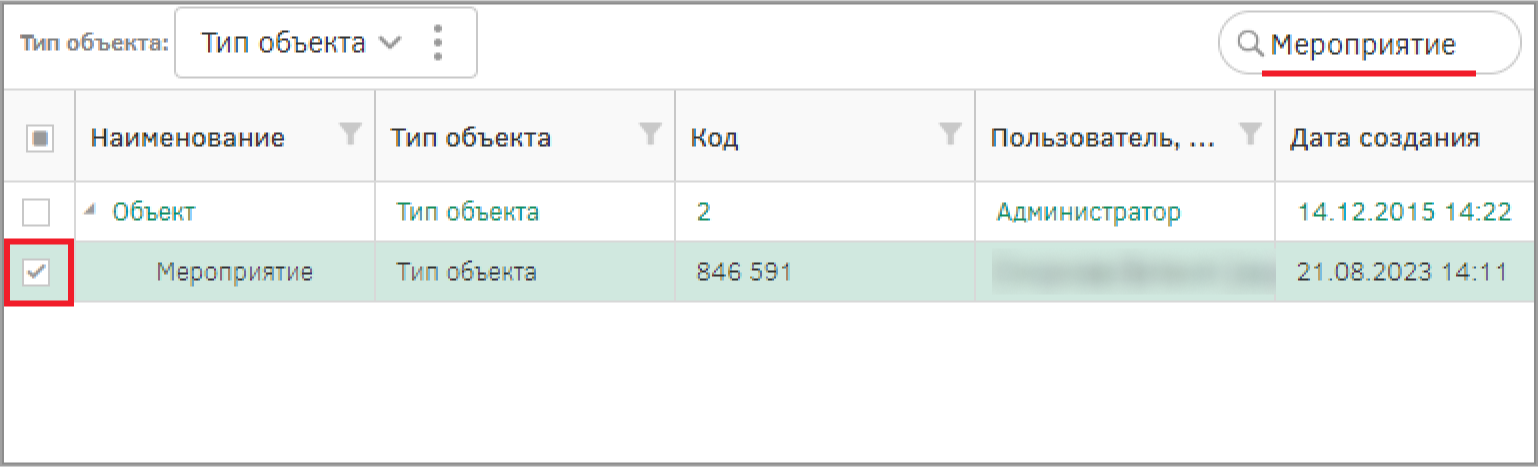1538x467 pixels.
Task: Open the date link 14.12.2015 14:22
Action: [1404, 211]
